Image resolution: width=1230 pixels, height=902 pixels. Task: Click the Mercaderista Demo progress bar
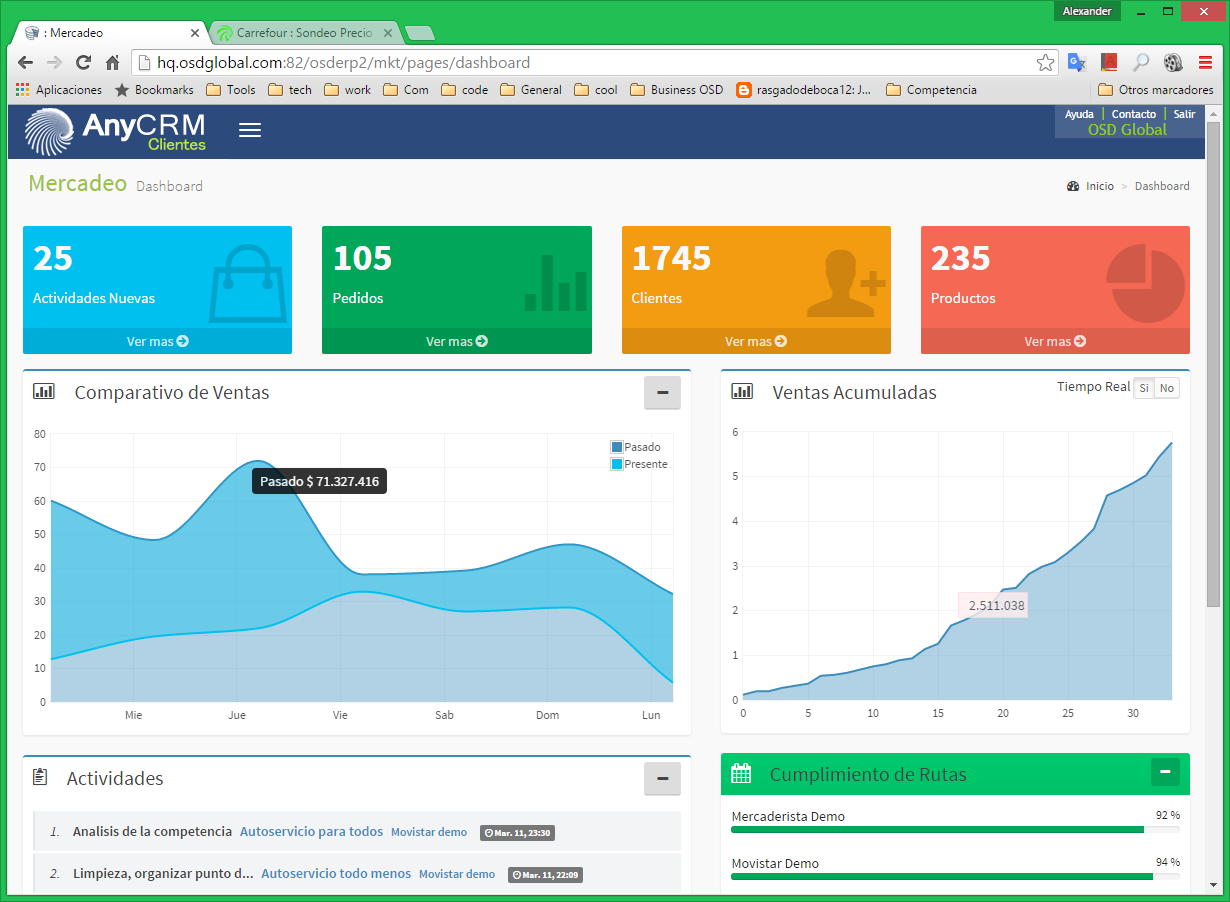[x=955, y=829]
